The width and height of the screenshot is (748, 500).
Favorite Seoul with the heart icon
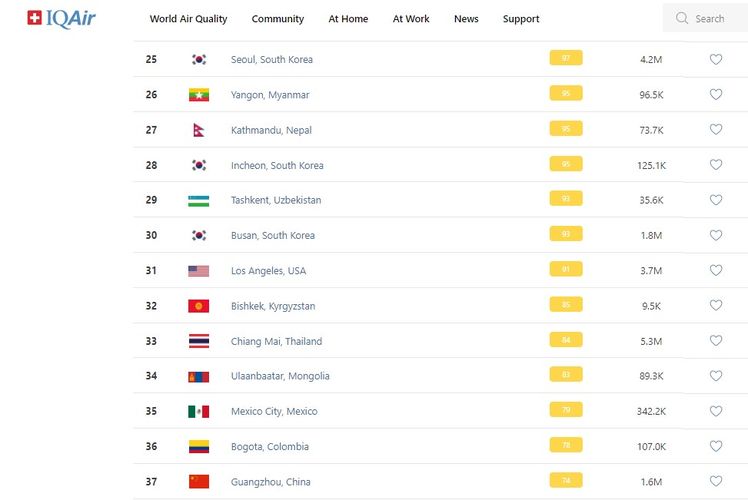point(716,59)
